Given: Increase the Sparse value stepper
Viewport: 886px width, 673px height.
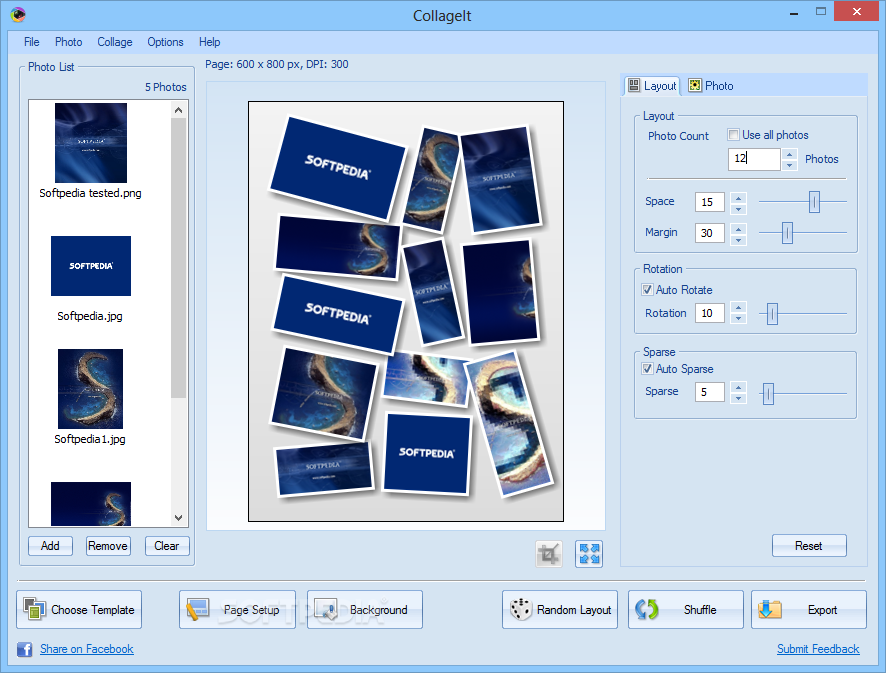Looking at the screenshot, I should [739, 387].
